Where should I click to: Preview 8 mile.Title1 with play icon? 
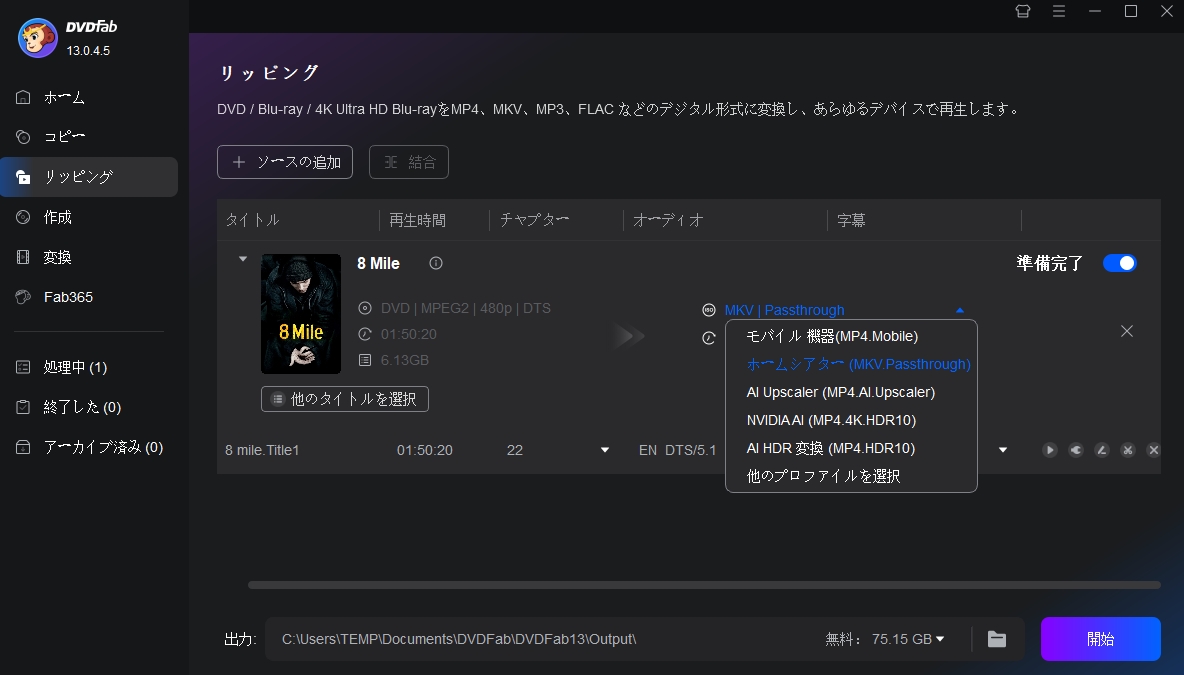pyautogui.click(x=1050, y=450)
